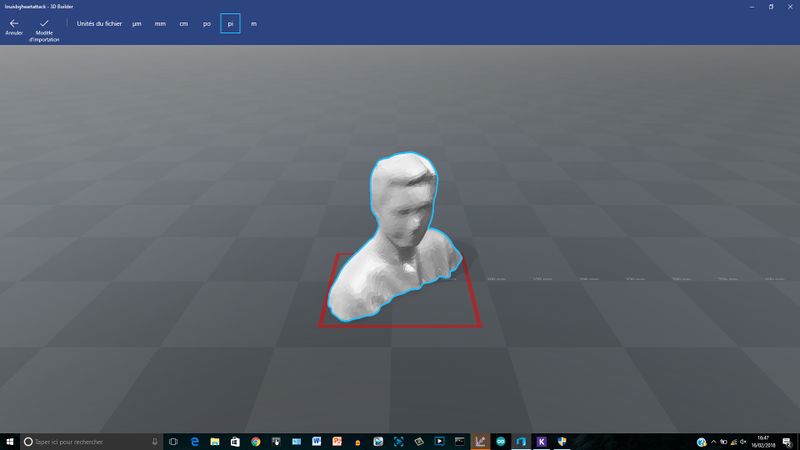This screenshot has width=800, height=450.
Task: Launch Microsoft Edge from taskbar
Action: [194, 441]
